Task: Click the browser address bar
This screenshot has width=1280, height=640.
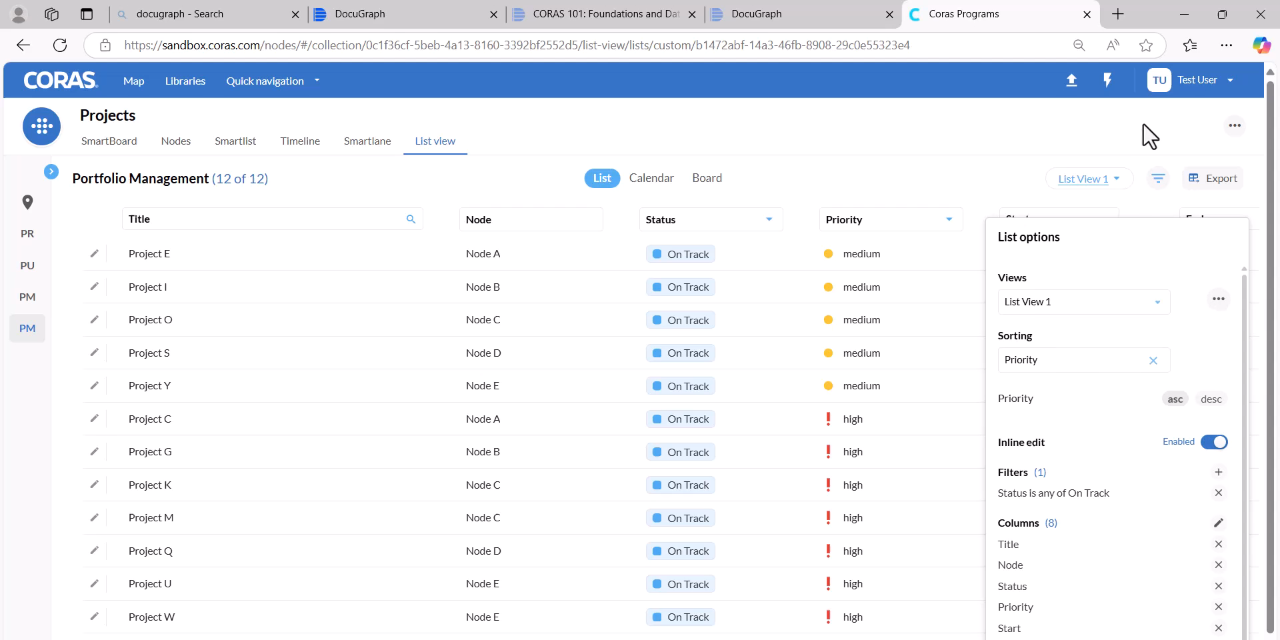Action: 580,45
